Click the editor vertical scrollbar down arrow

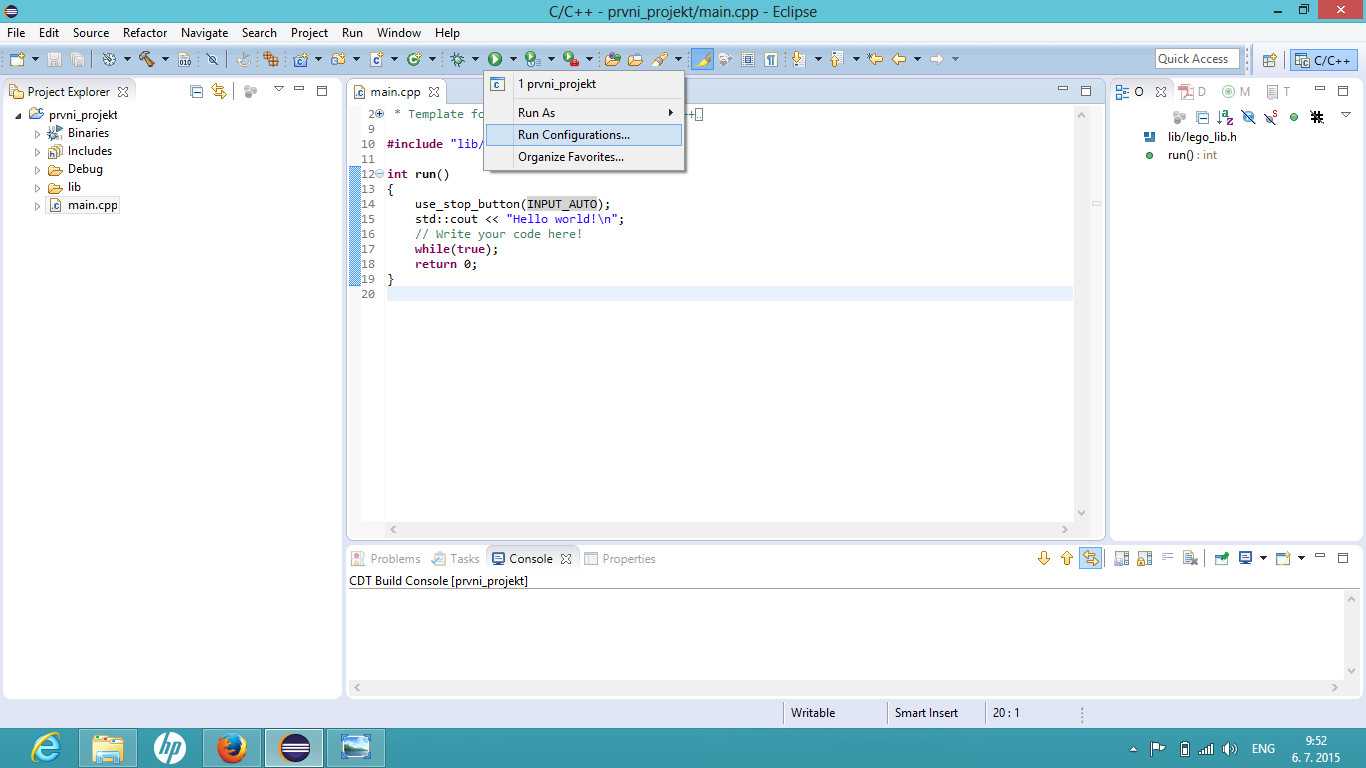(1080, 513)
